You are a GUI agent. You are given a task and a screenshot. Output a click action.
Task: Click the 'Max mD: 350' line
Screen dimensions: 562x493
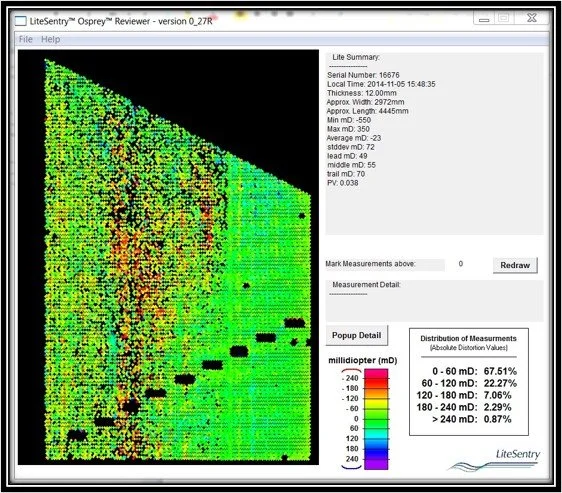(348, 129)
